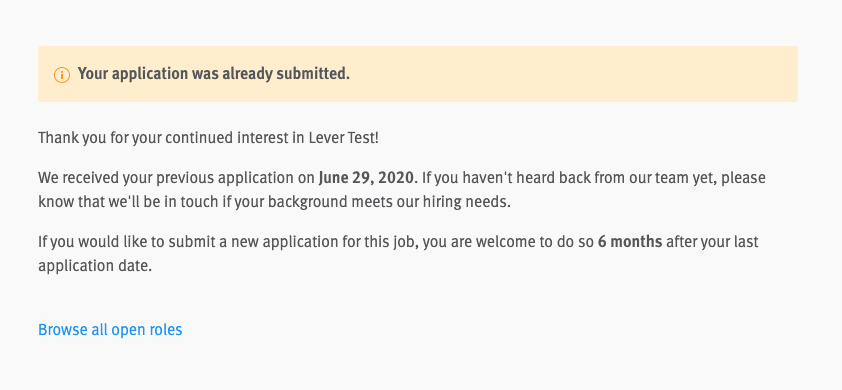Viewport: 842px width, 390px height.
Task: Click the phrase 'you are welcome to do so'
Action: click(508, 242)
